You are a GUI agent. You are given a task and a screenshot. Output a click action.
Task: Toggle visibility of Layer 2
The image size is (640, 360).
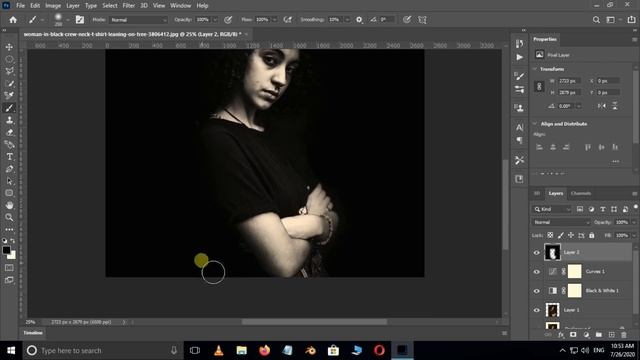537,253
